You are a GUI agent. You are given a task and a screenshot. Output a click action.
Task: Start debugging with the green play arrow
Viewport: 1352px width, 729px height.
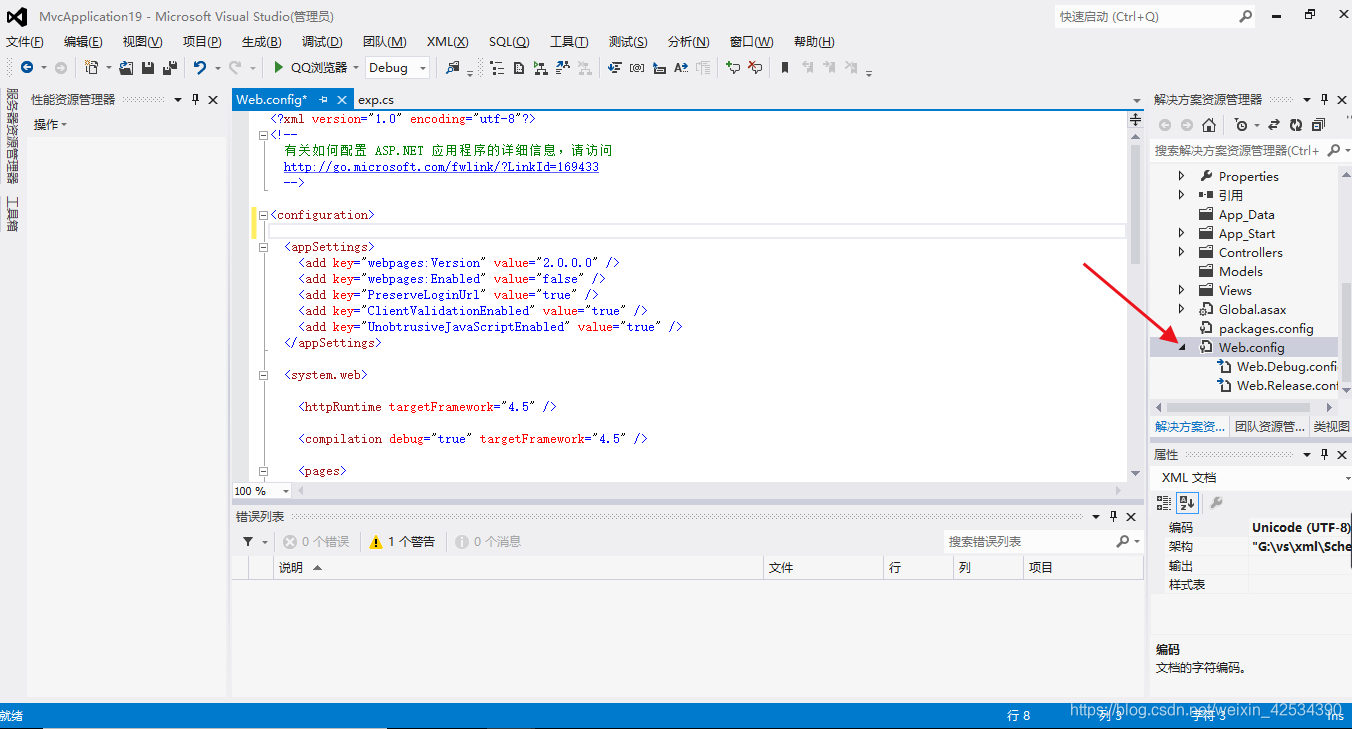tap(279, 67)
